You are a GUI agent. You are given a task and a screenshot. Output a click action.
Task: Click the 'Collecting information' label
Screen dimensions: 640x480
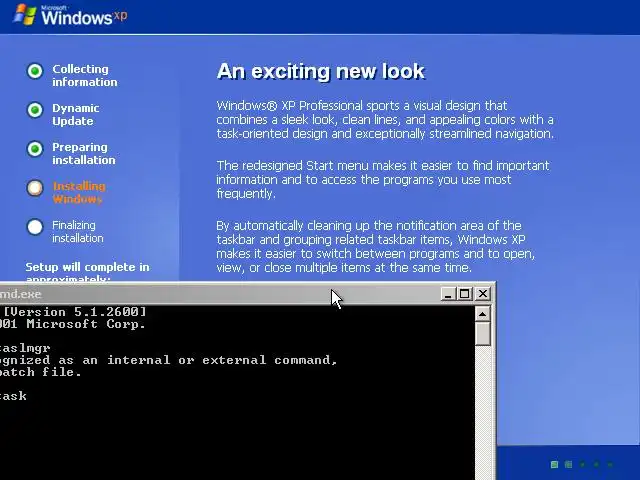pos(84,76)
